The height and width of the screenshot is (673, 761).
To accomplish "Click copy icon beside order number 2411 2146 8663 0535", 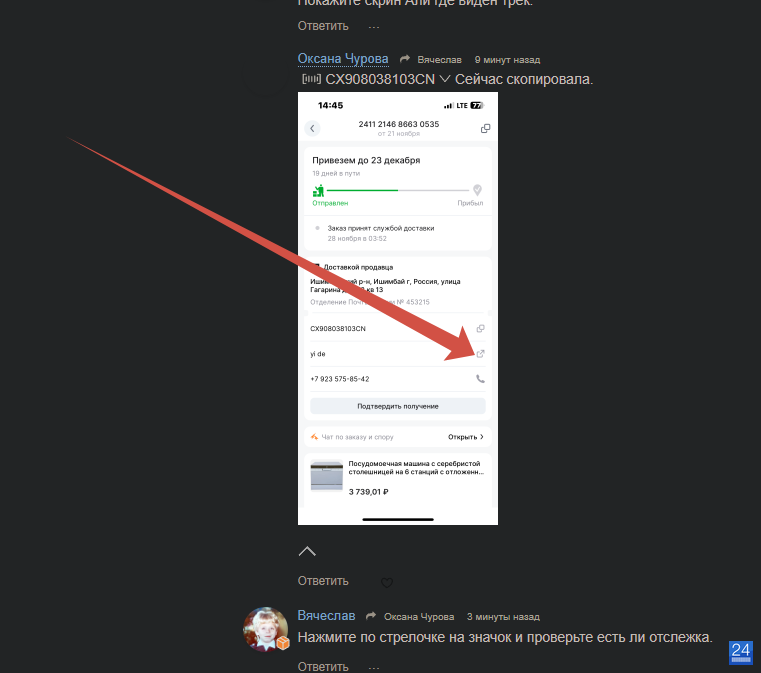I will [x=485, y=128].
